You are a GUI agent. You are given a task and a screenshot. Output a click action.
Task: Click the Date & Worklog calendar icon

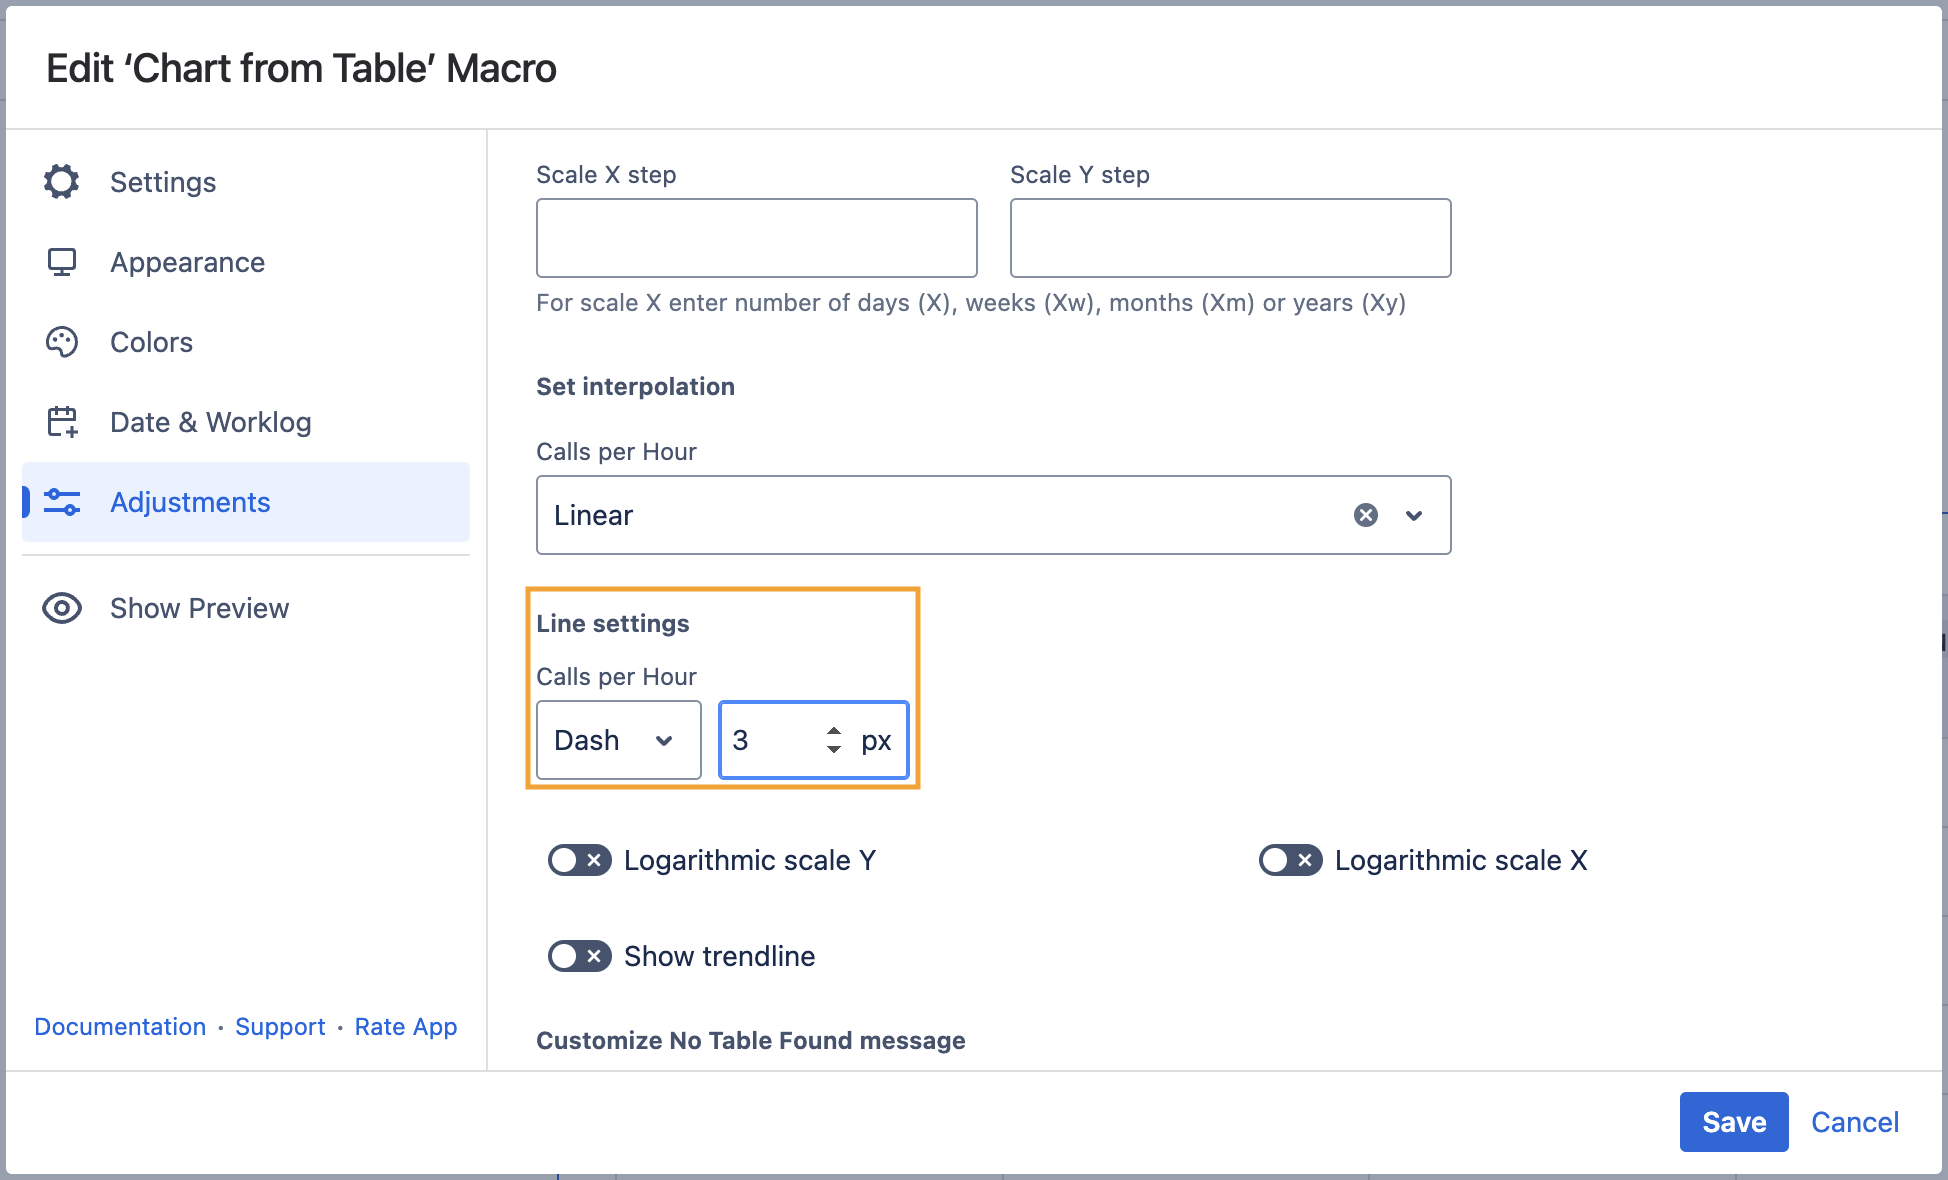coord(62,422)
